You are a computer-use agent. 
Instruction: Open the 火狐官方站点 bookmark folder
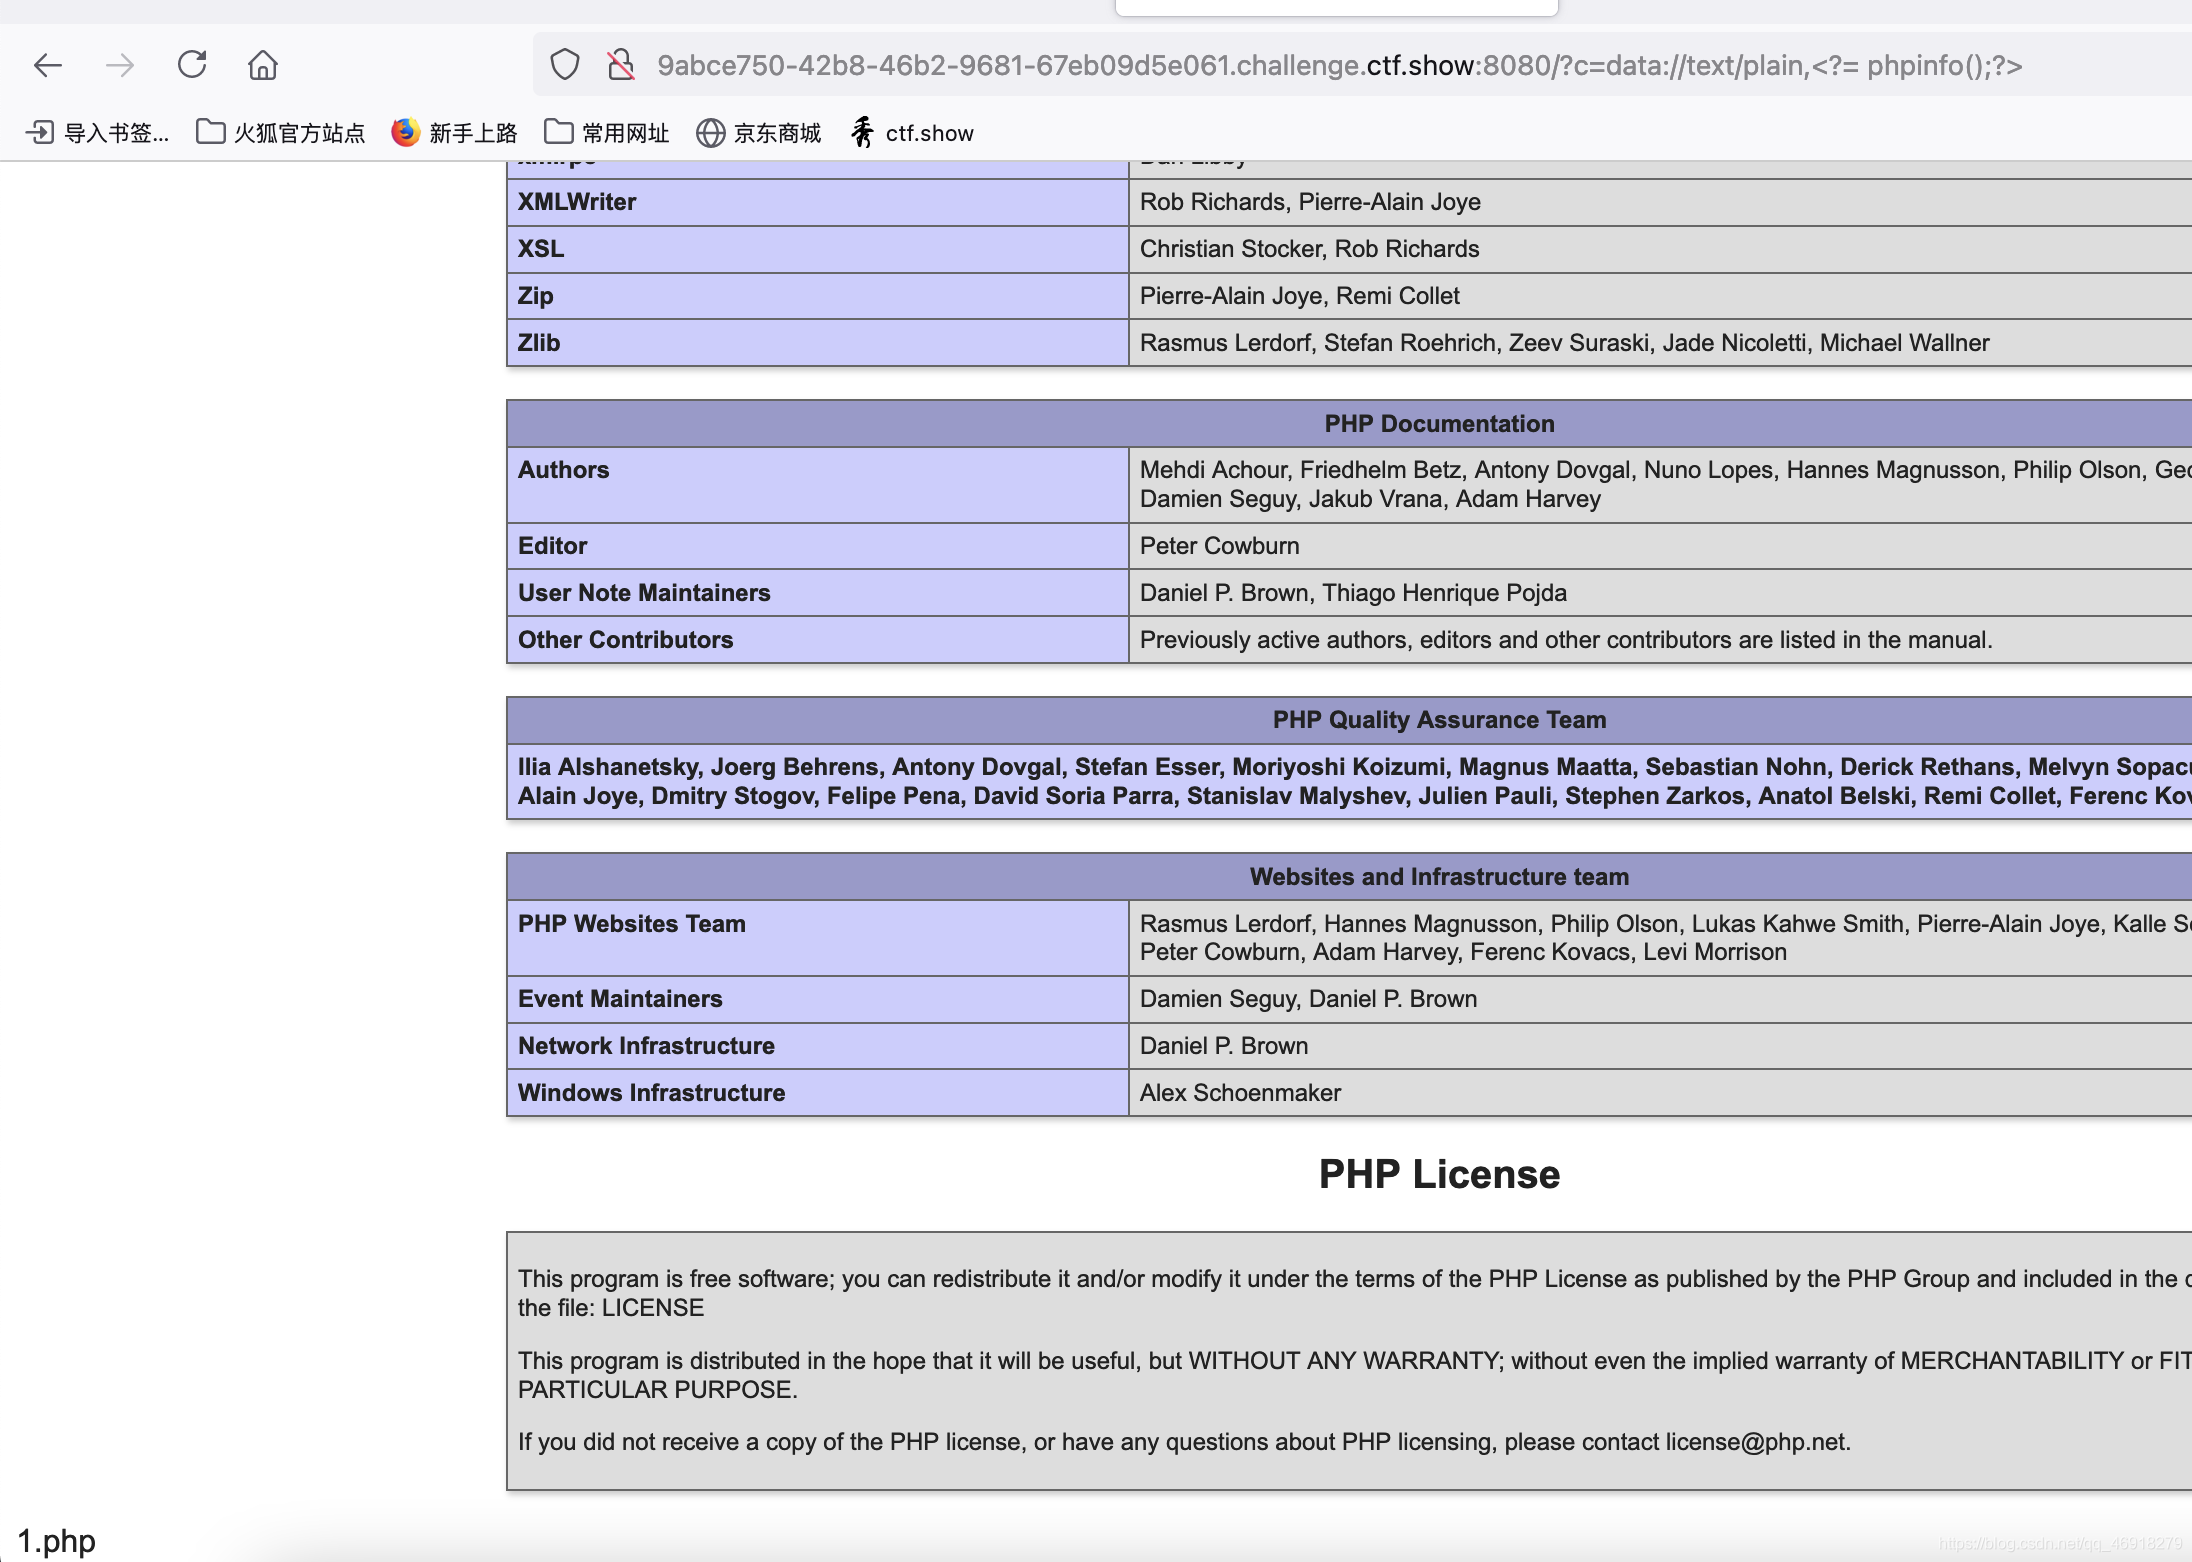coord(281,133)
